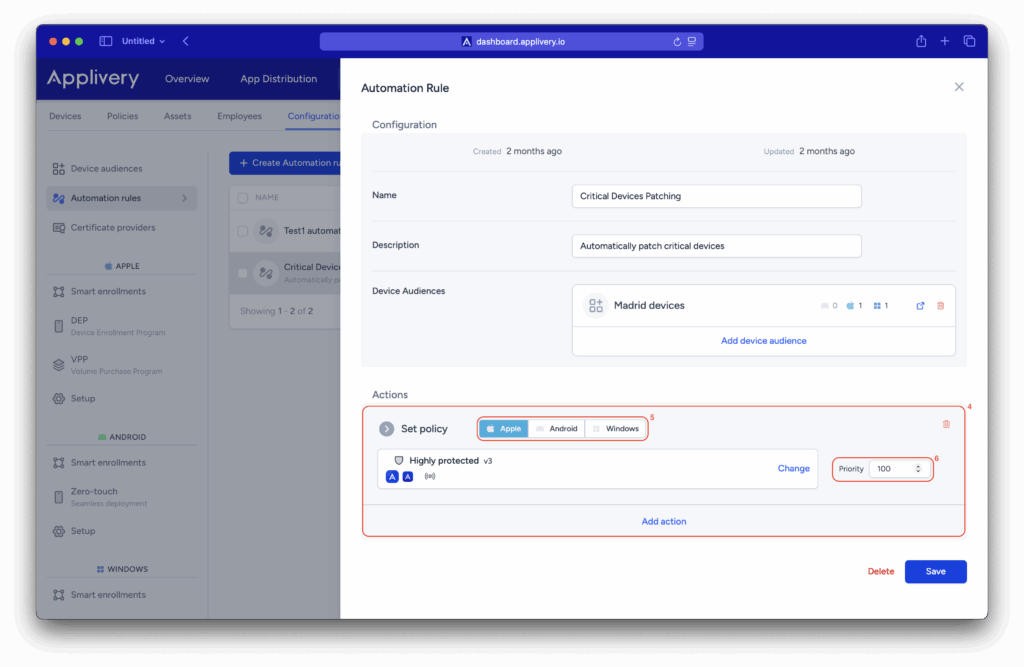Open a new browser tab with the plus icon

pyautogui.click(x=945, y=41)
